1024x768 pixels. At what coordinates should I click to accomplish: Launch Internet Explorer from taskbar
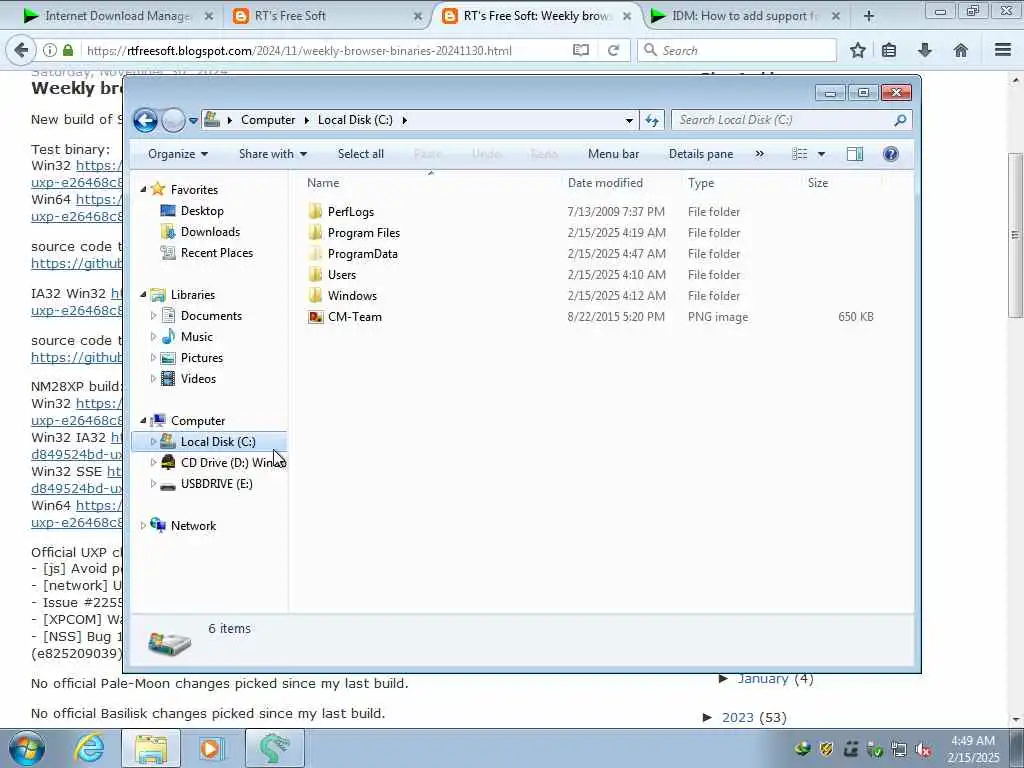[x=89, y=748]
